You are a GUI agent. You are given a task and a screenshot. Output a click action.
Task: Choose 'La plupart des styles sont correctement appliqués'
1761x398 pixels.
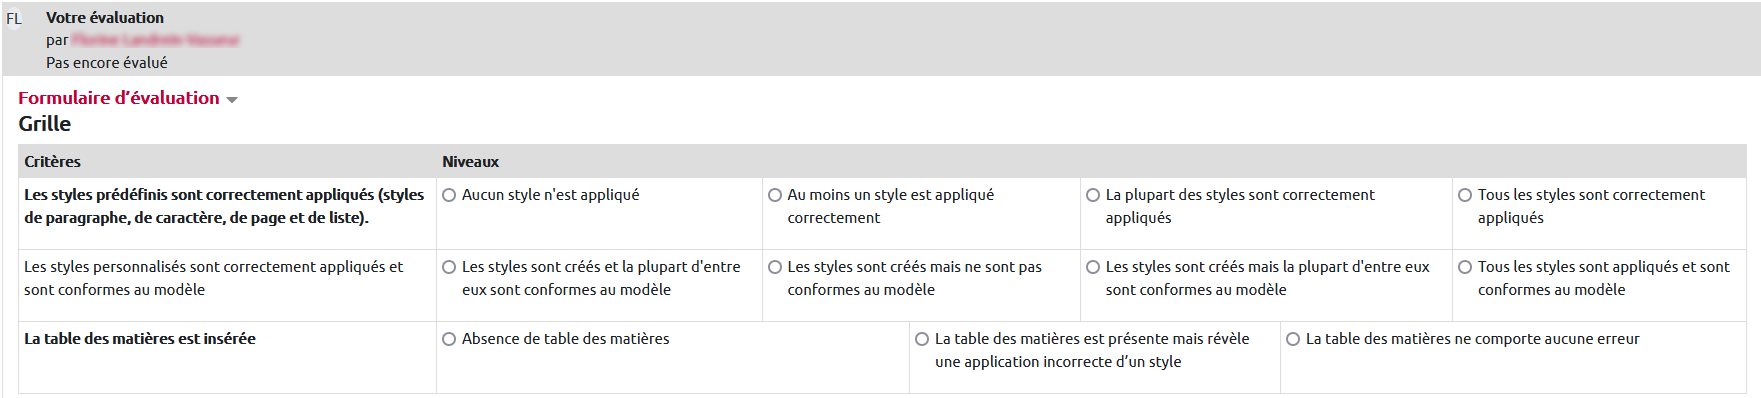(1093, 195)
